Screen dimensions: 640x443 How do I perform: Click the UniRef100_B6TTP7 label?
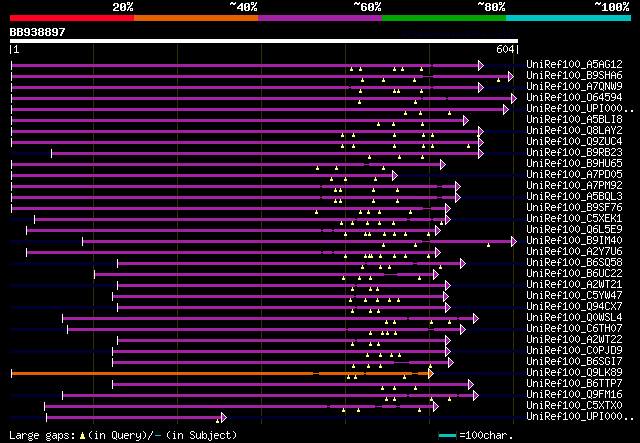click(x=574, y=384)
